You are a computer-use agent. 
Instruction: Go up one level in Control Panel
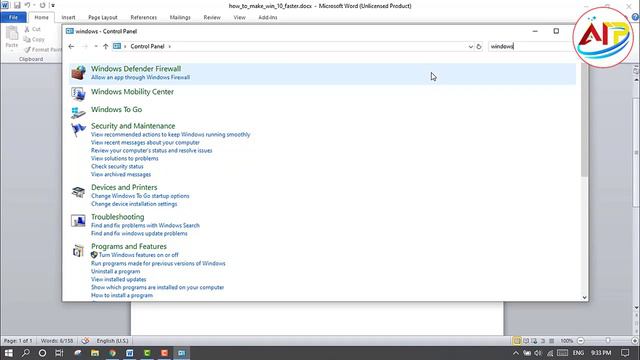tap(106, 47)
